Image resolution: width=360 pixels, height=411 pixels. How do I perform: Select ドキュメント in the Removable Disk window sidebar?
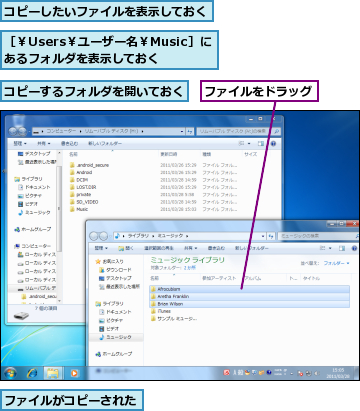tap(34, 187)
